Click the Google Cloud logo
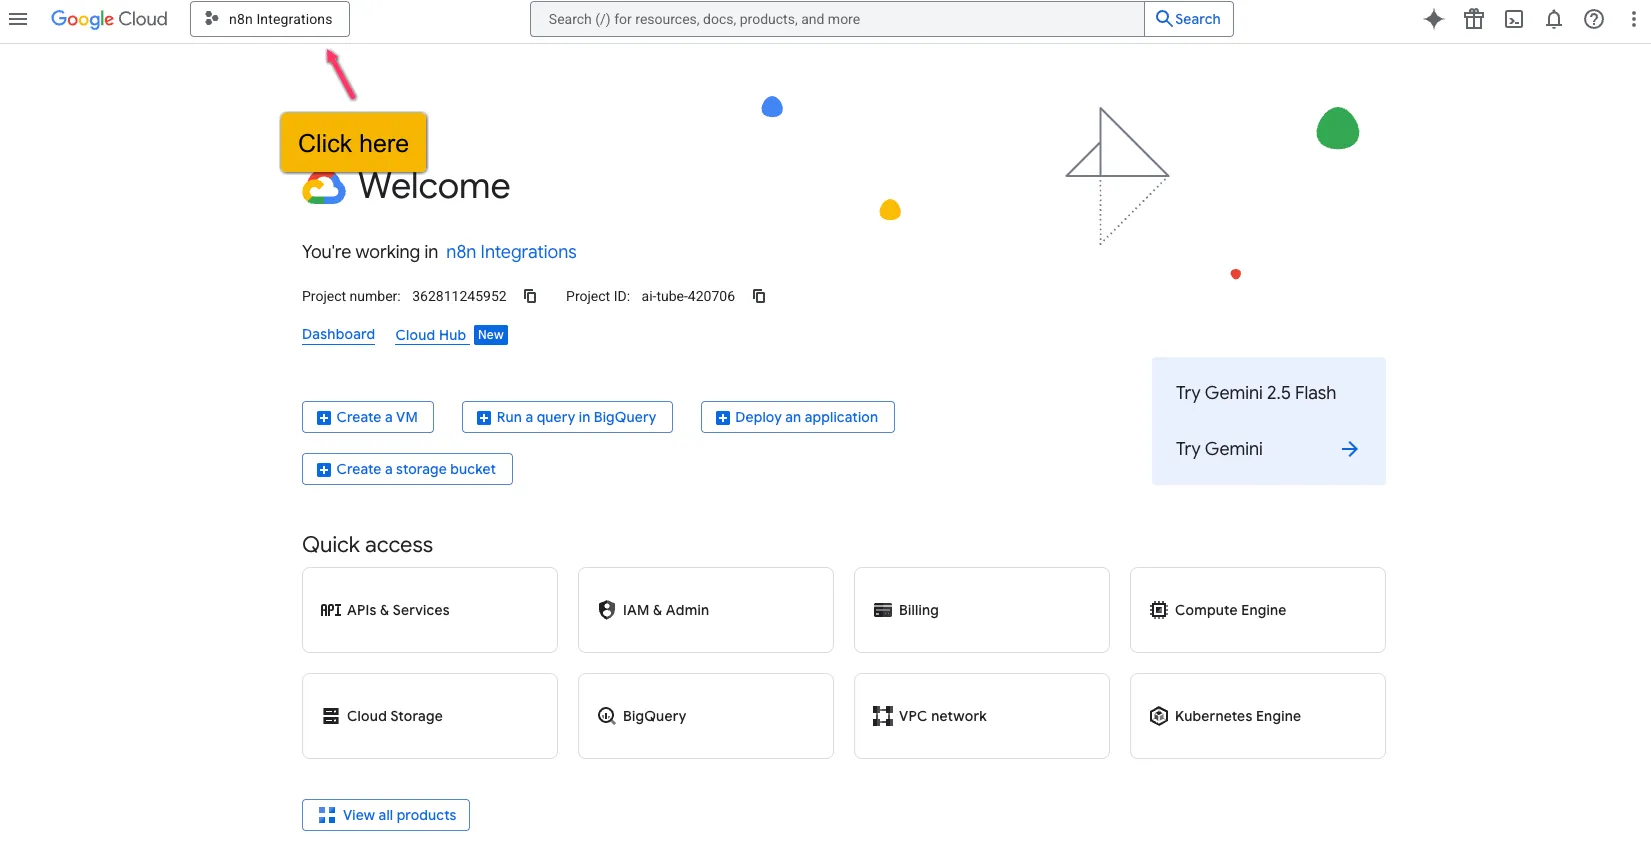The width and height of the screenshot is (1651, 858). tap(109, 19)
